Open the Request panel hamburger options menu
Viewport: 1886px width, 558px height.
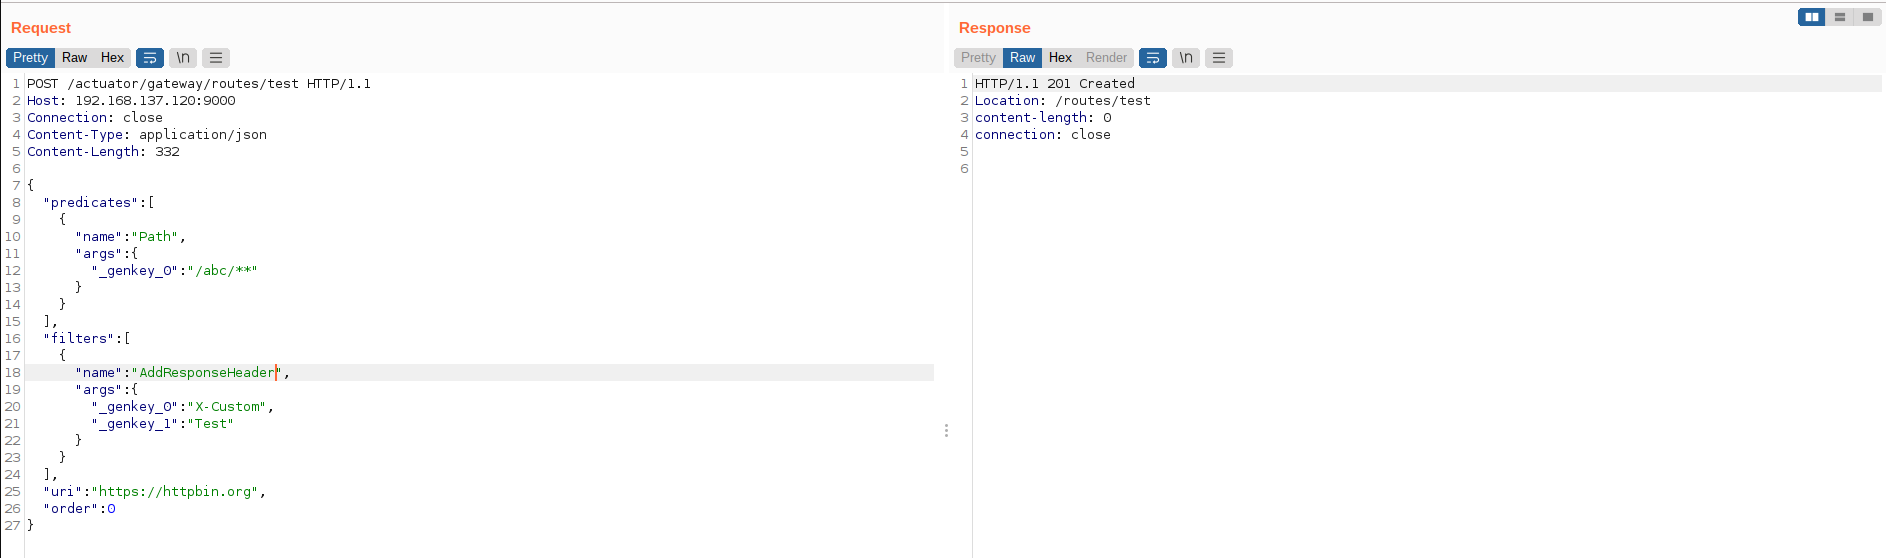coord(216,58)
